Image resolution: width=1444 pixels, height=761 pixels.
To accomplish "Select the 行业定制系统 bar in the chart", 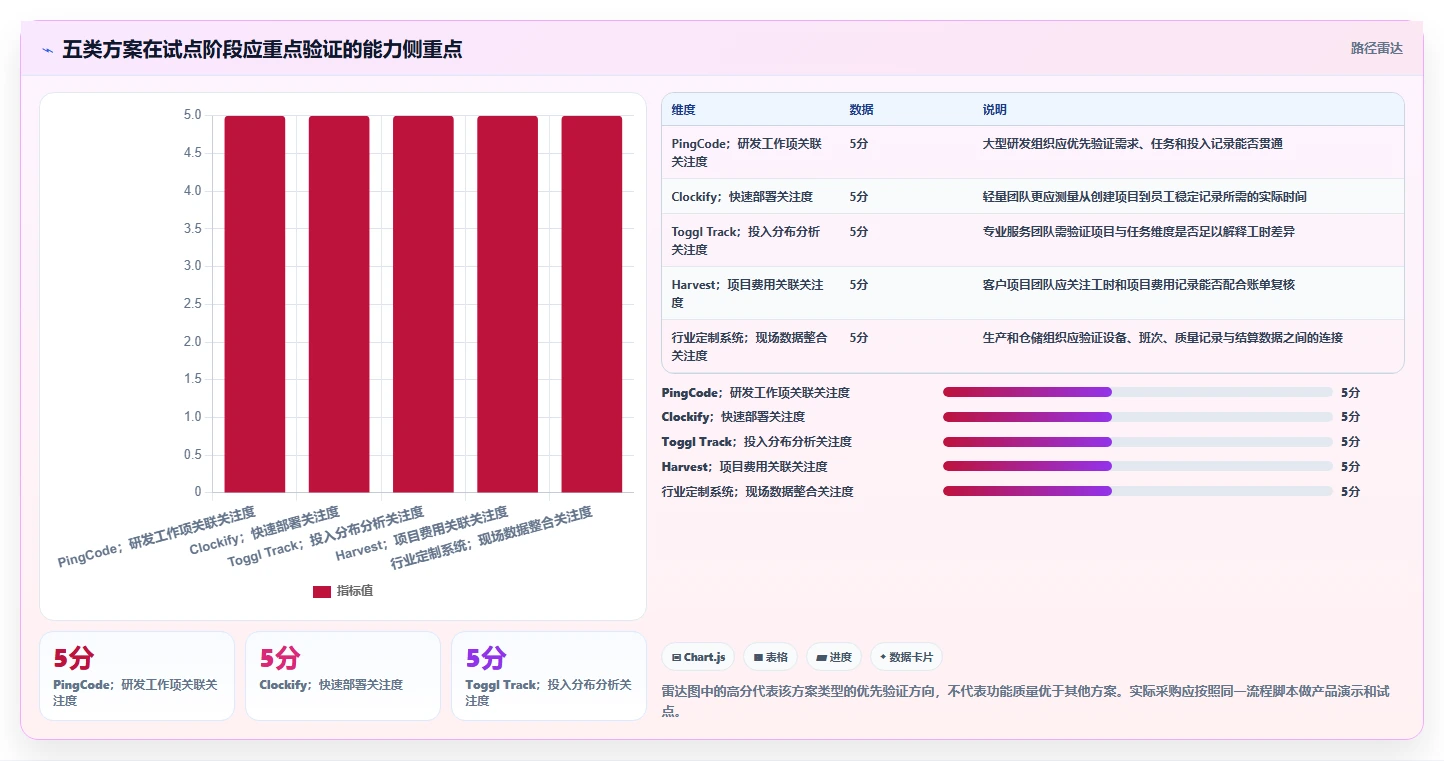I will point(592,304).
